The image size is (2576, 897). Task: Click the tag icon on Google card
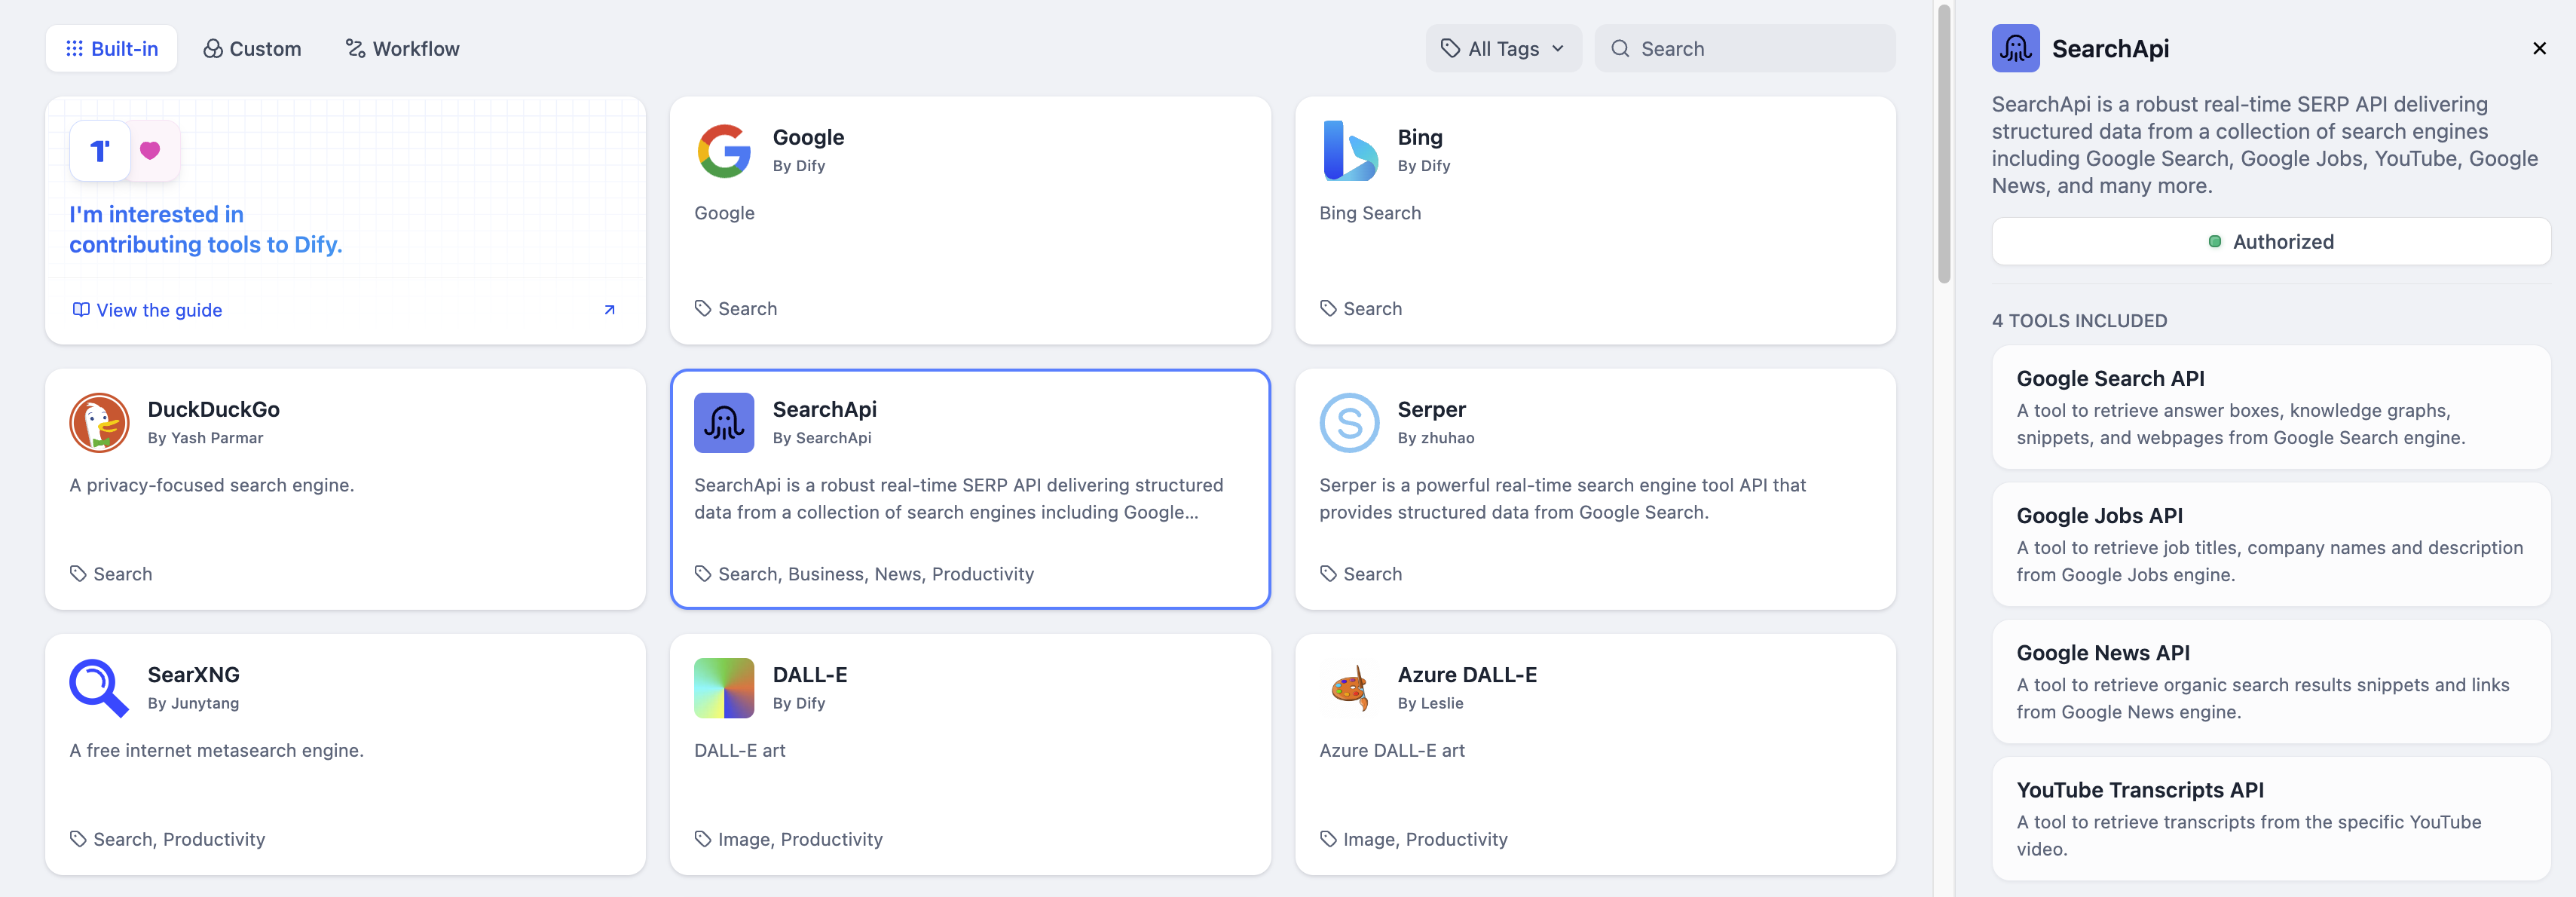pyautogui.click(x=703, y=308)
